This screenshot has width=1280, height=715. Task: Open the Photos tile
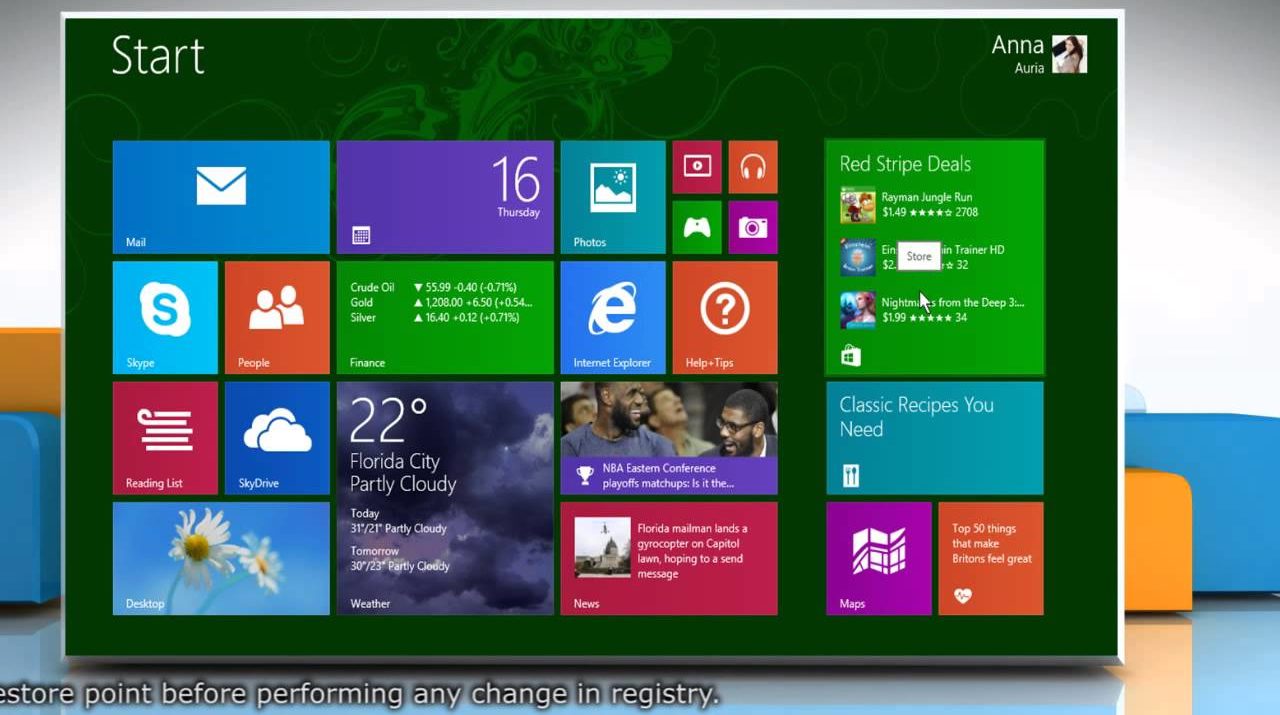[x=612, y=197]
